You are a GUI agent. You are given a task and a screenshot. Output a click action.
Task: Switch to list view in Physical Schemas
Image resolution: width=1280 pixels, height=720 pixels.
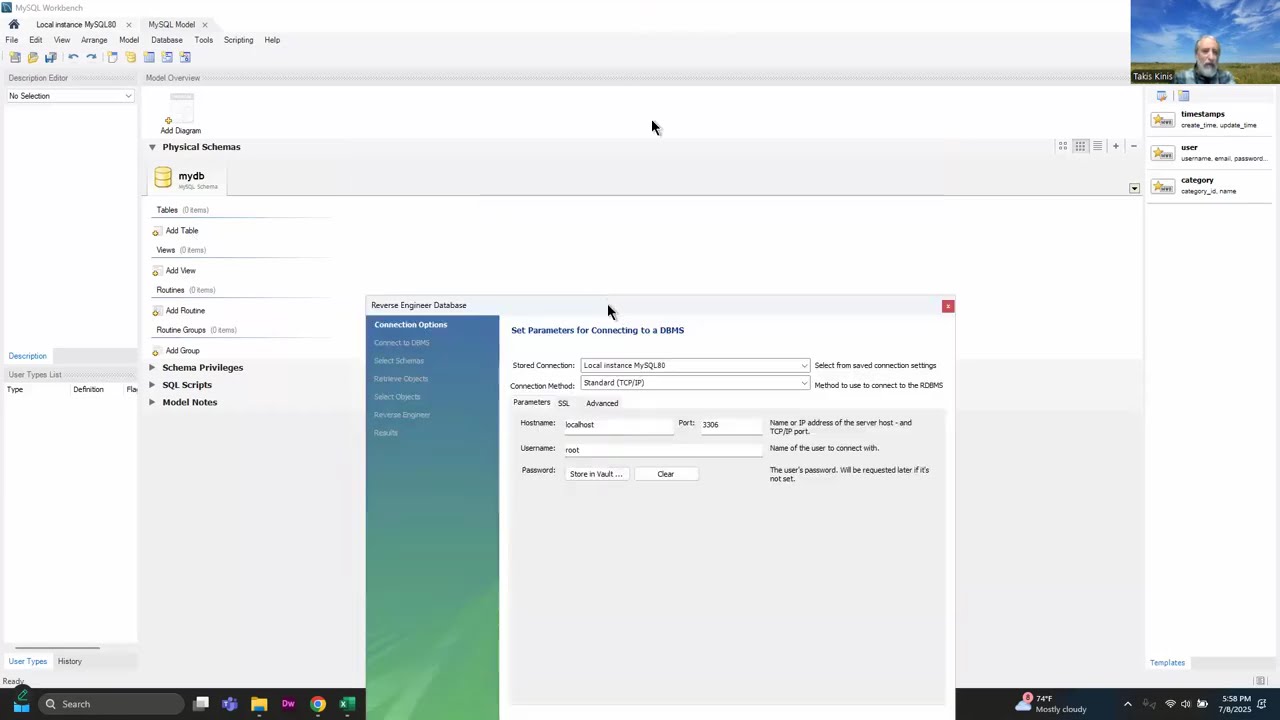[x=1097, y=146]
